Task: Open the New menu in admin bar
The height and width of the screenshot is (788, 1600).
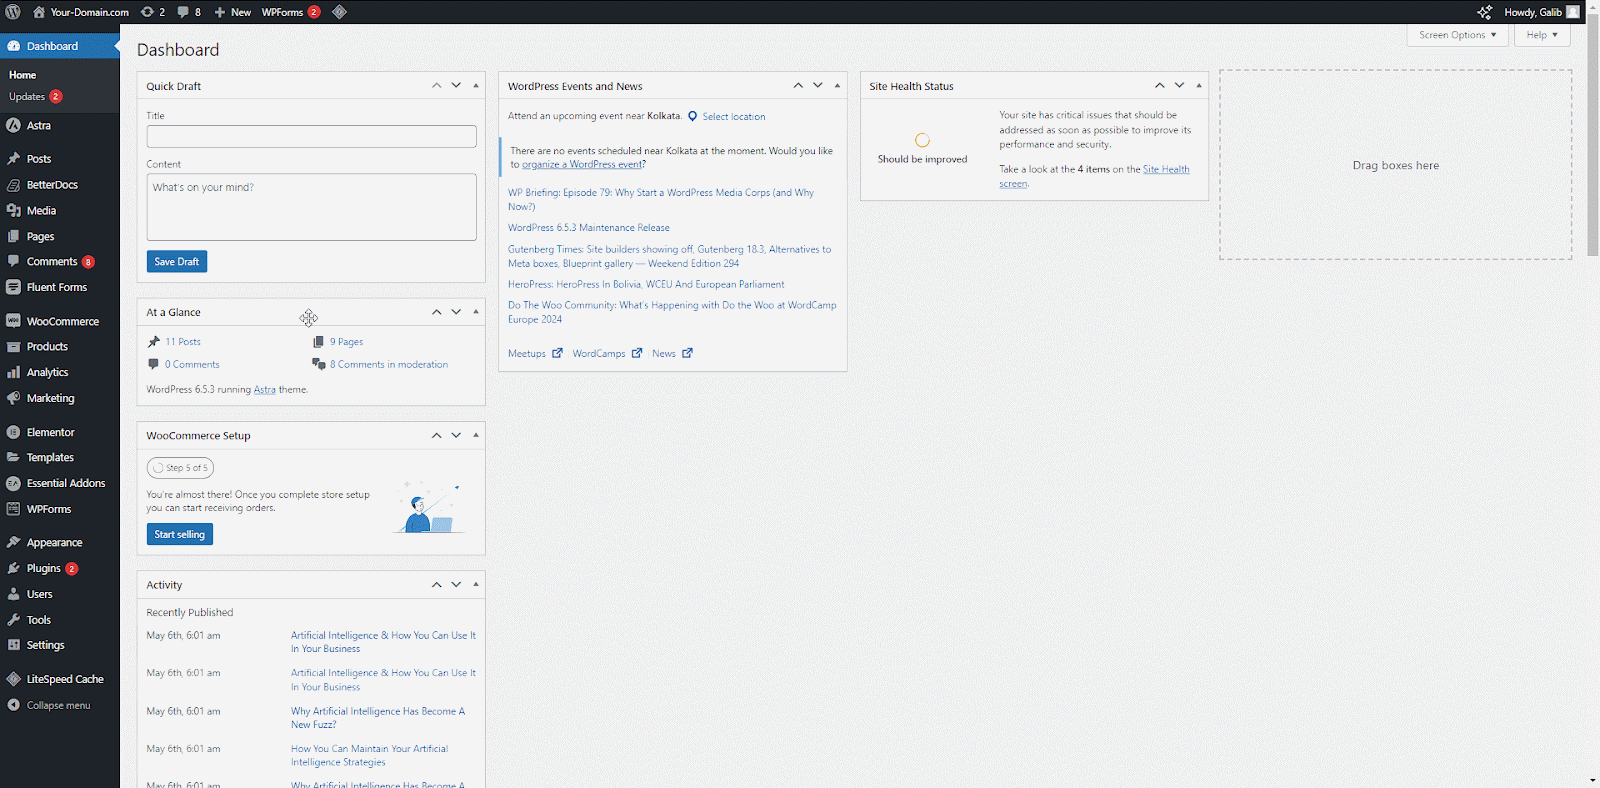Action: [232, 12]
